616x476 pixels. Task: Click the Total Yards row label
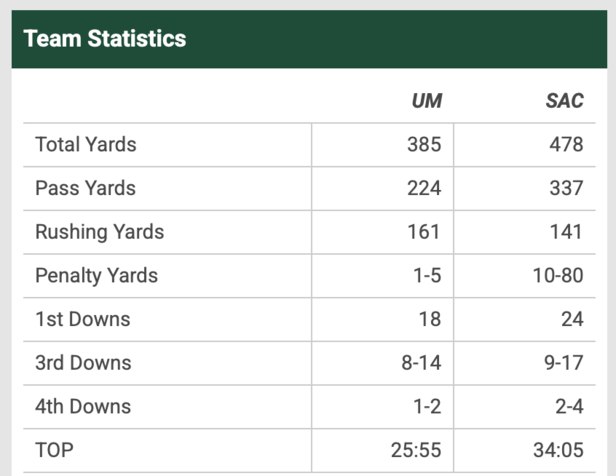point(86,145)
